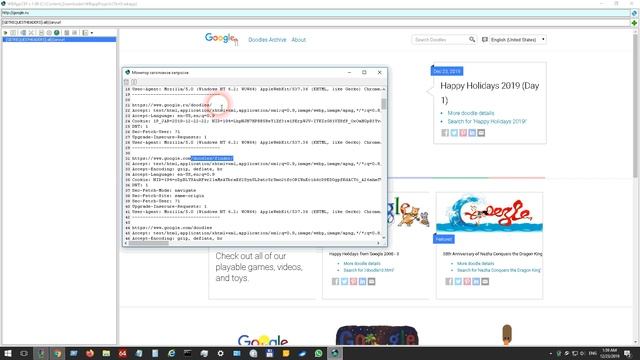Share Happy Holidays 2019 doodle on Twitter
This screenshot has width=640, height=360.
(x=454, y=133)
